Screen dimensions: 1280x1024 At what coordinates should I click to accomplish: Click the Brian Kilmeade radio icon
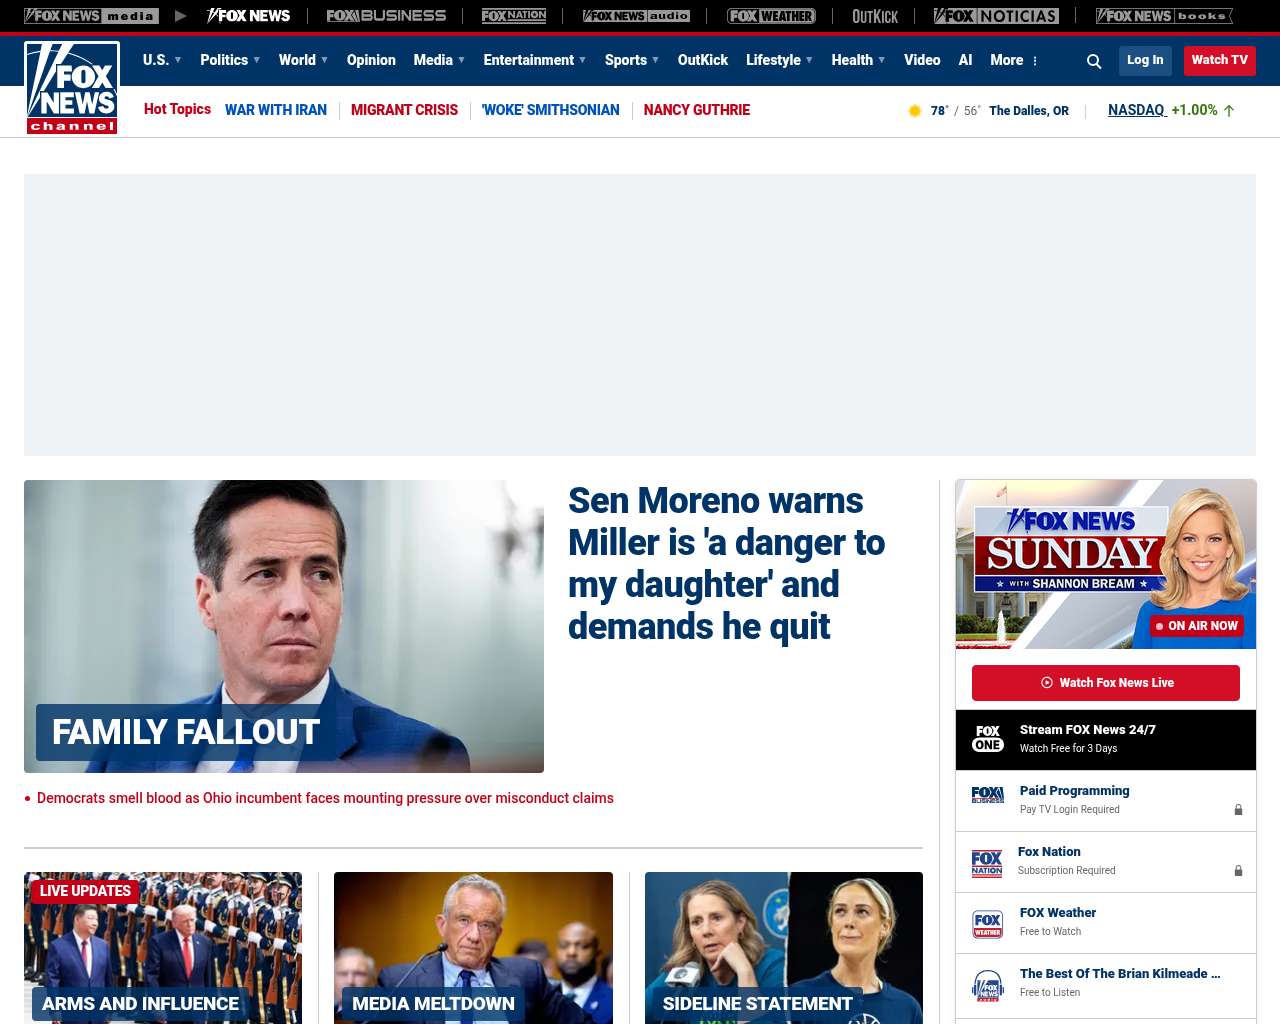pyautogui.click(x=988, y=985)
